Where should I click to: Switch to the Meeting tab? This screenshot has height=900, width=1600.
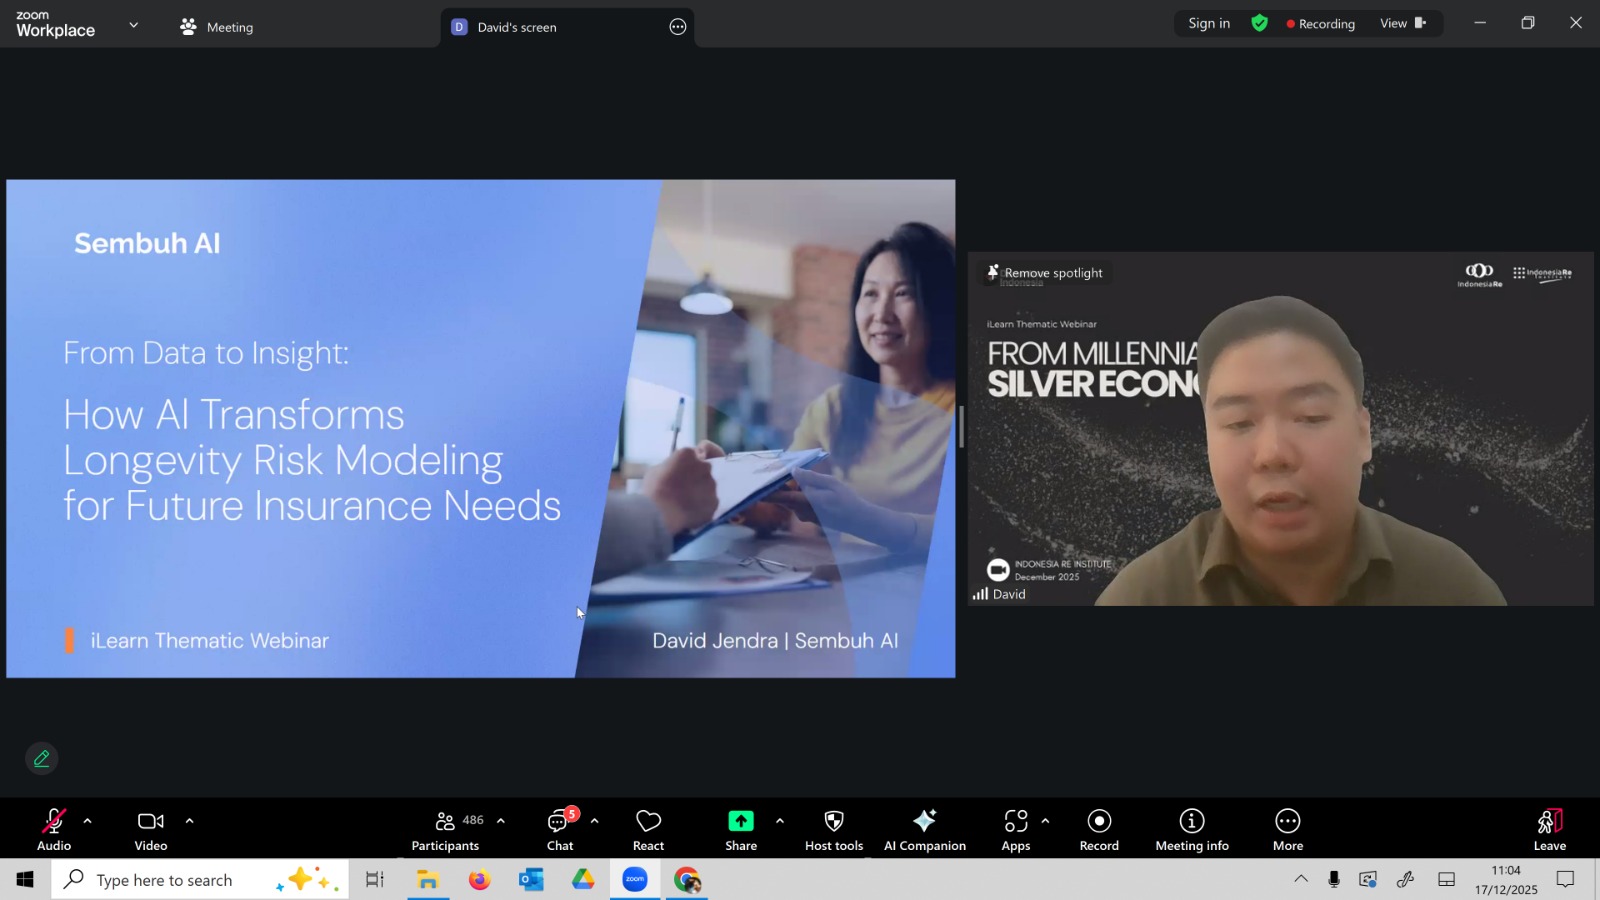217,27
